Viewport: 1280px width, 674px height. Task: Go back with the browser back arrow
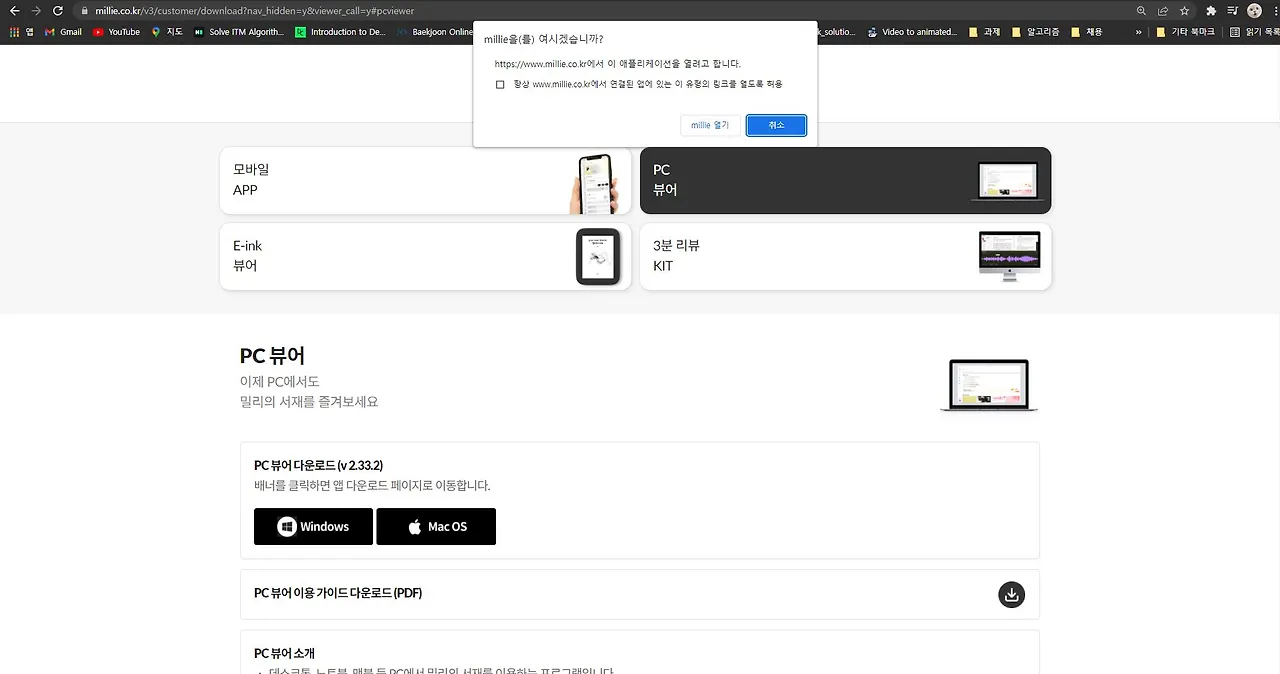coord(14,10)
